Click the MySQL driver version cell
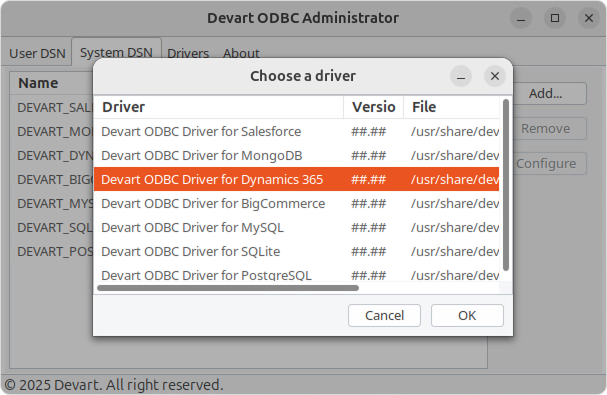Viewport: 607px width, 395px height. point(369,227)
